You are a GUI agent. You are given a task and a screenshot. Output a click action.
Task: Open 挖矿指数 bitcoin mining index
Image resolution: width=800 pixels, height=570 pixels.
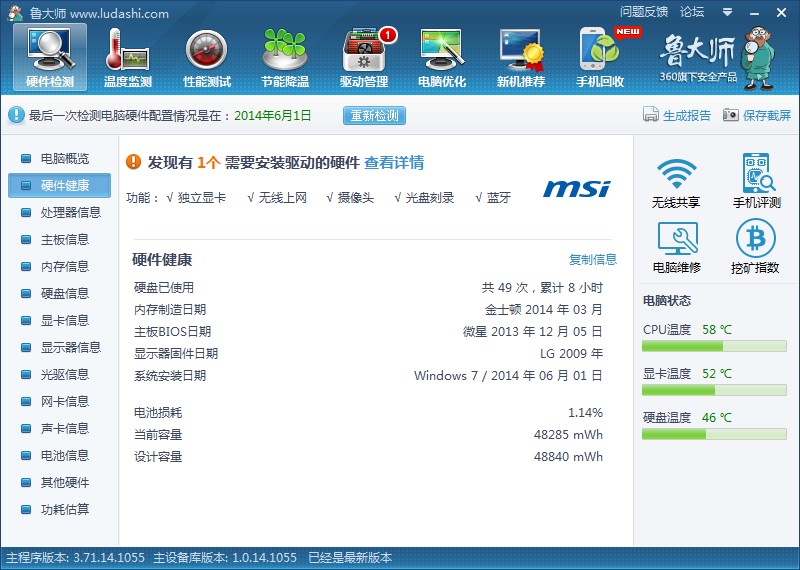(755, 247)
